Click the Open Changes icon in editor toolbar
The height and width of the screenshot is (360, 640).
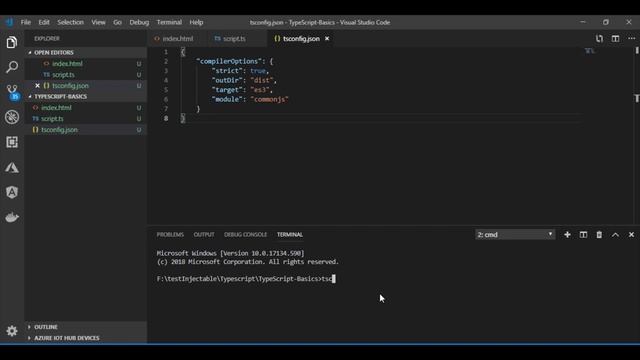[x=599, y=38]
